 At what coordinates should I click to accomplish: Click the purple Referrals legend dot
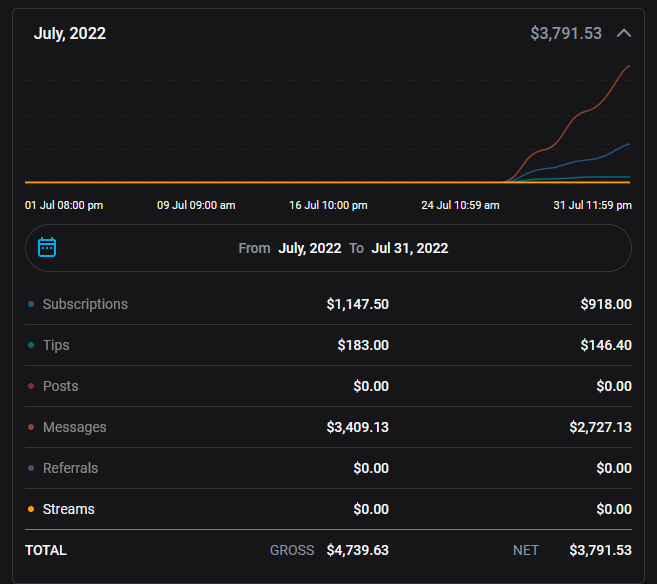coord(31,468)
